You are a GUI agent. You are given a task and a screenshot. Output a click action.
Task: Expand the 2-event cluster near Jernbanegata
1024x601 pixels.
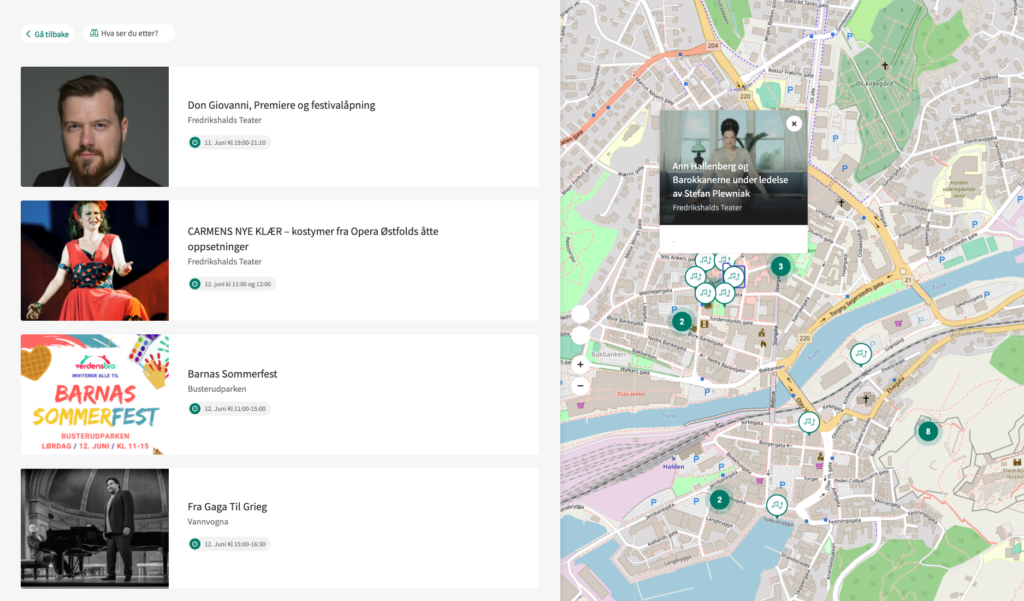tap(719, 499)
